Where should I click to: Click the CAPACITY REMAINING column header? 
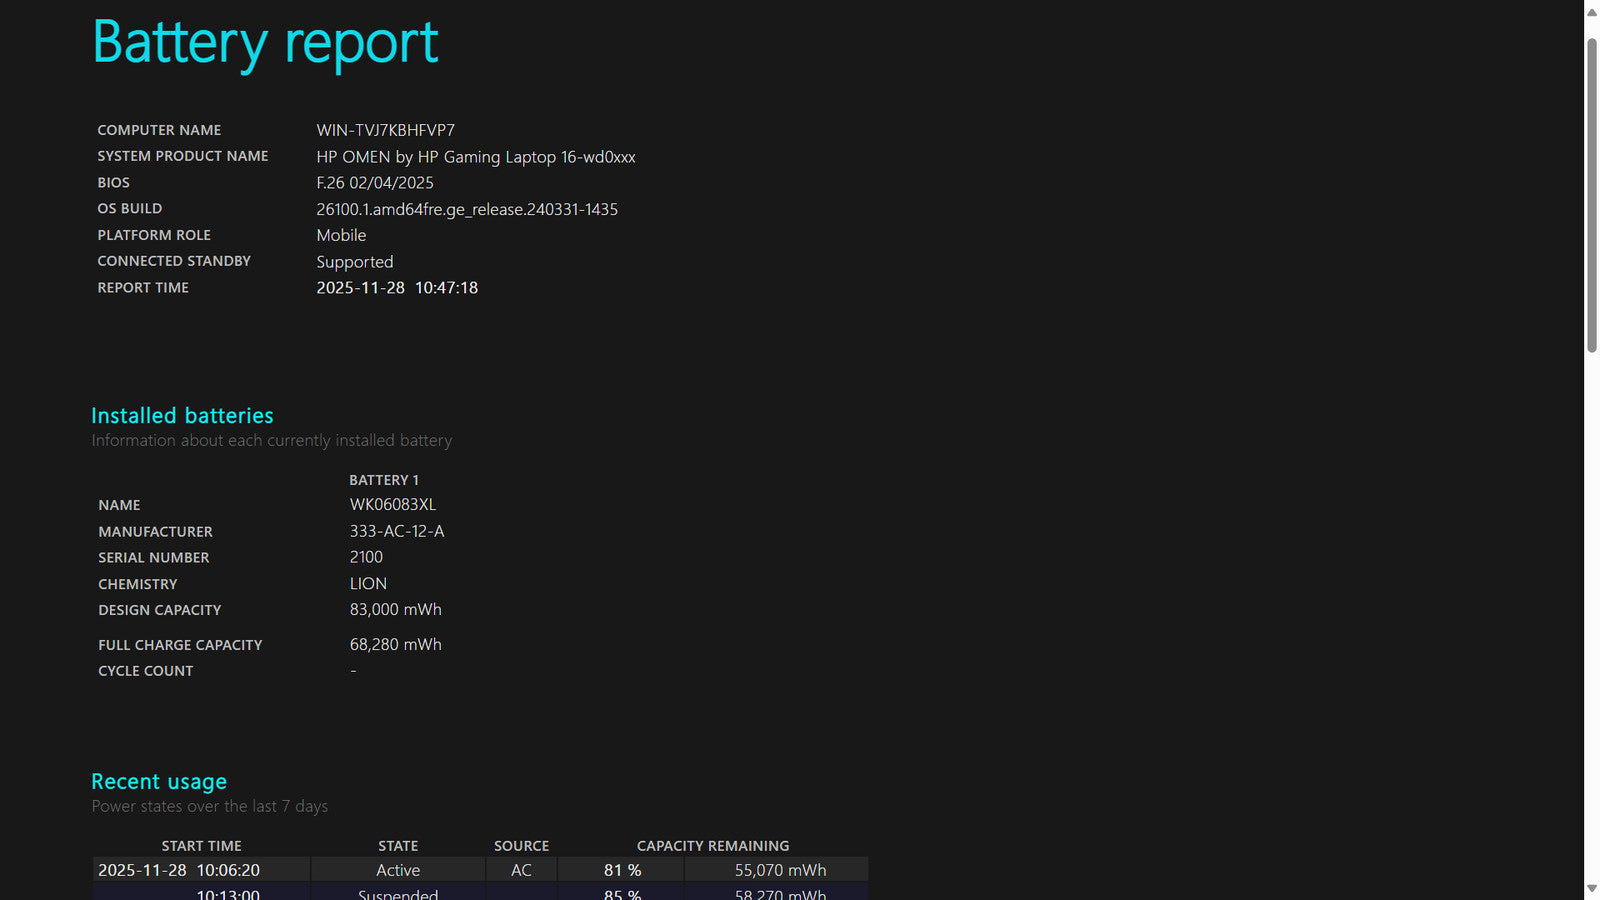[x=712, y=846]
